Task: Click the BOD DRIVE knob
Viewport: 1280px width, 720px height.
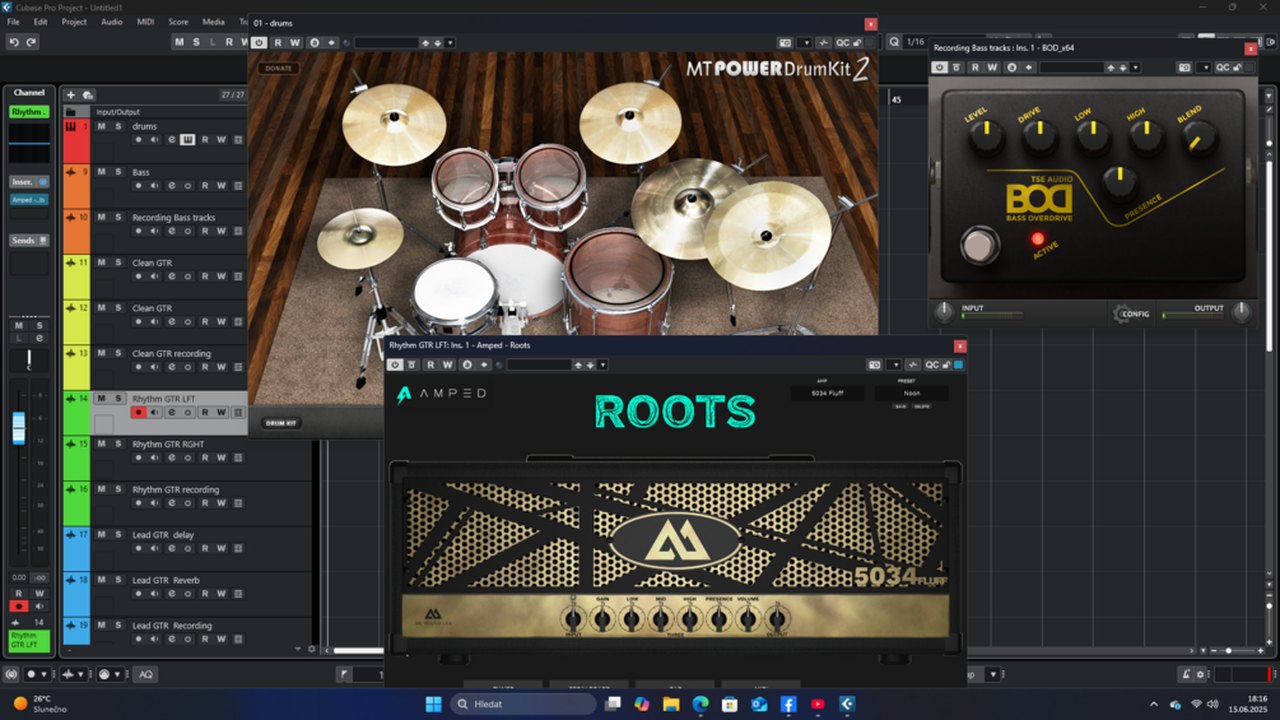Action: 1040,135
